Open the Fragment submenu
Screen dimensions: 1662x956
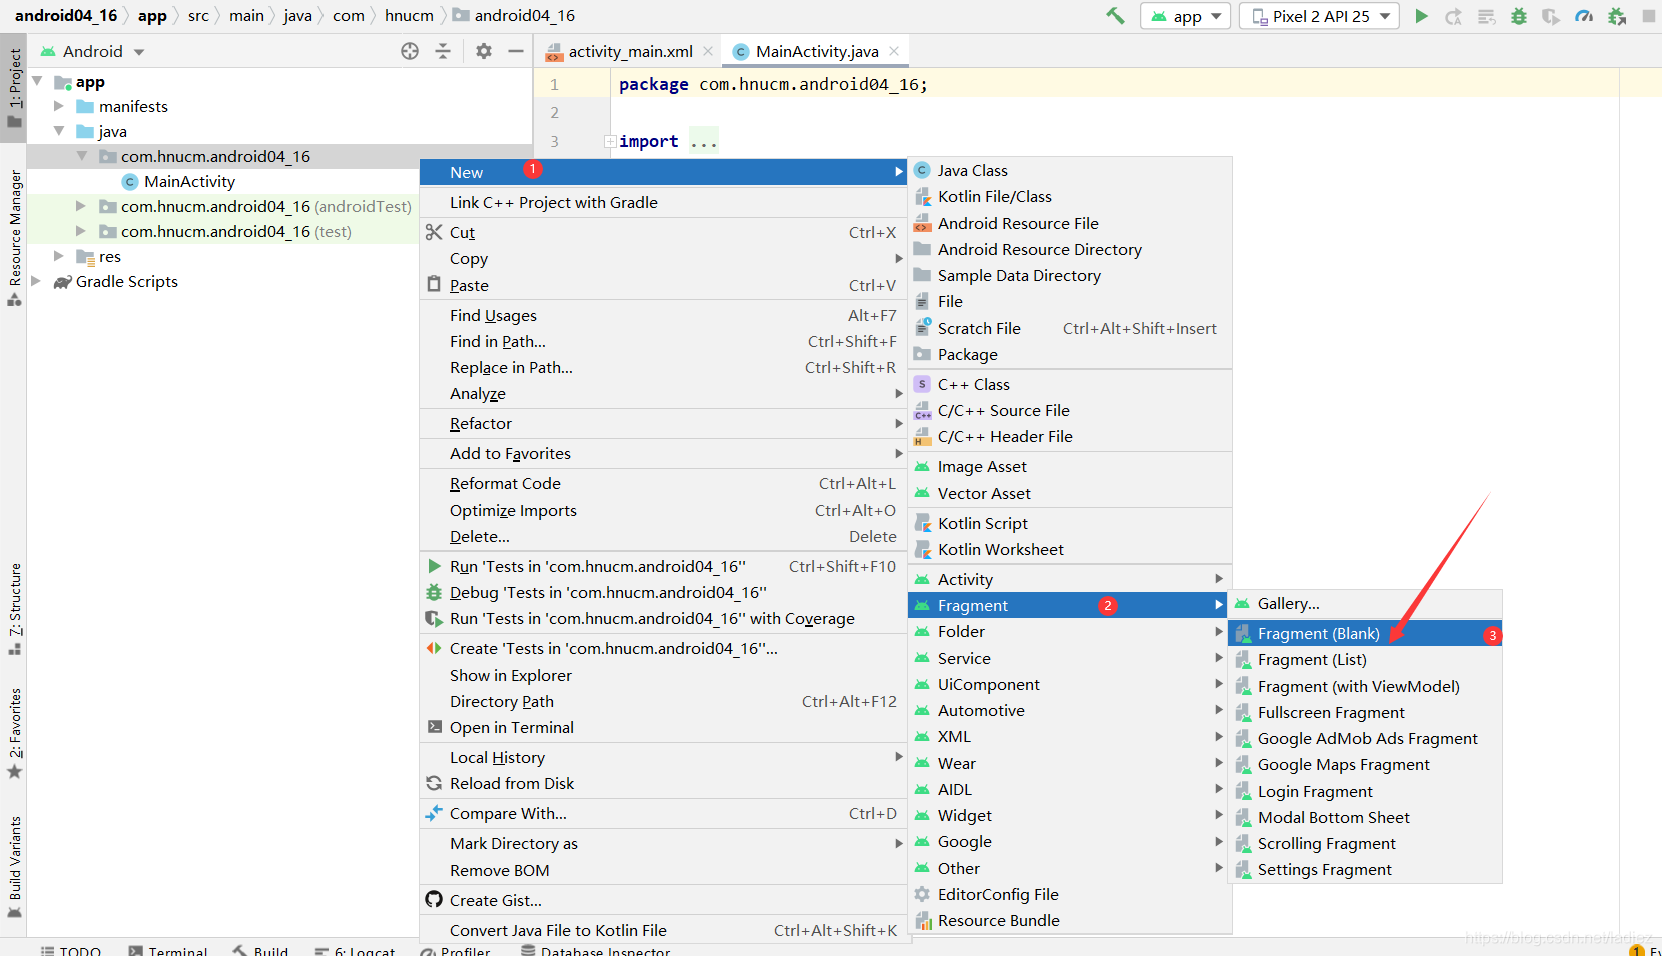point(1068,605)
